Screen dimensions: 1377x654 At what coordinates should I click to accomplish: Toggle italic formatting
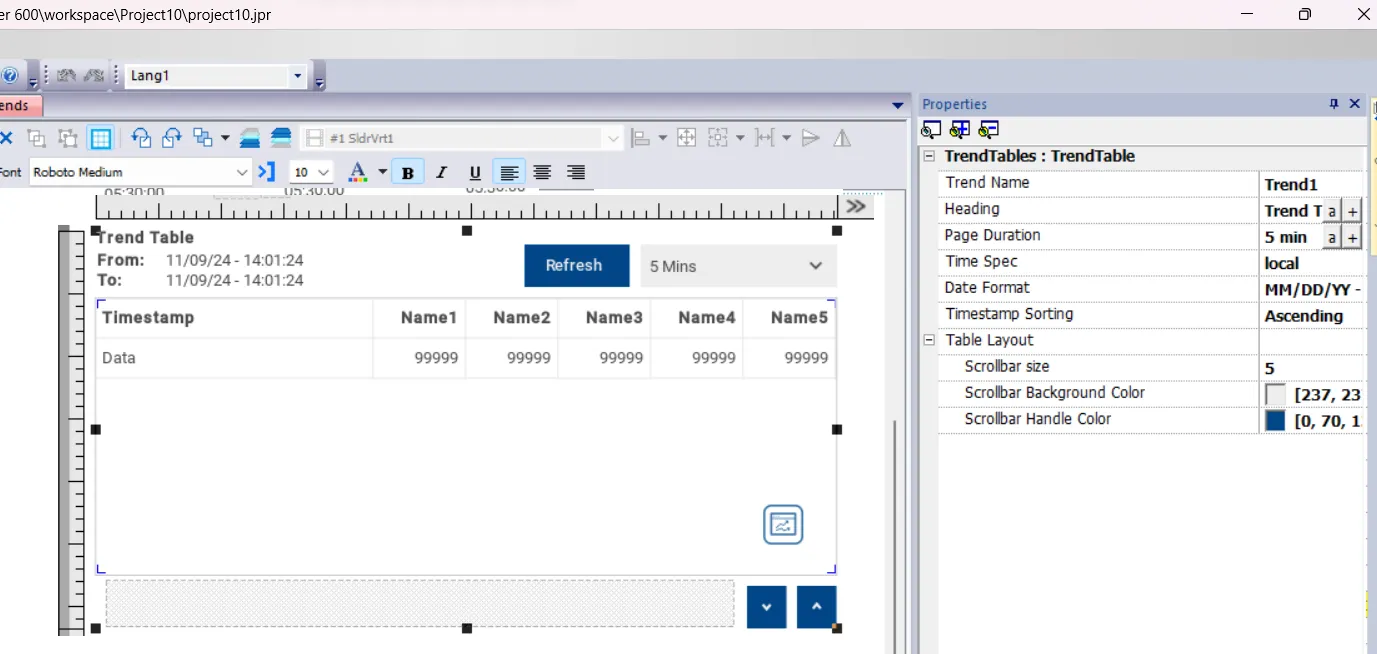441,171
